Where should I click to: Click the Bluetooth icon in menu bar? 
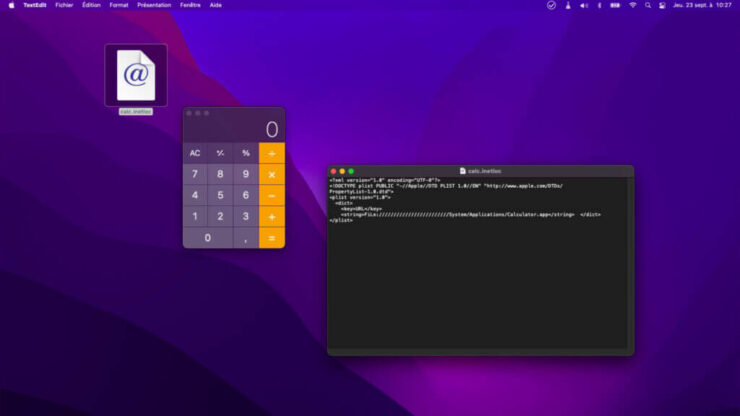(x=599, y=5)
